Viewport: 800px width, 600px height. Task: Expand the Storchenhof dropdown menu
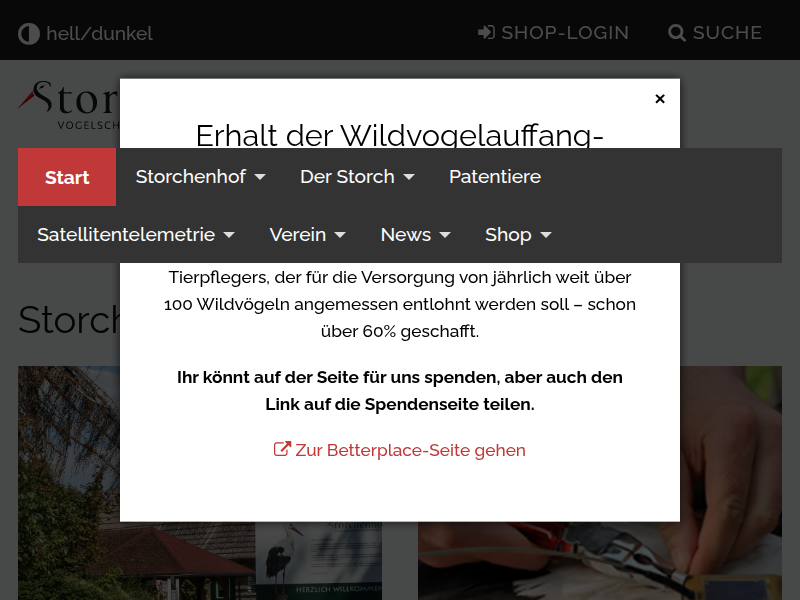point(200,177)
